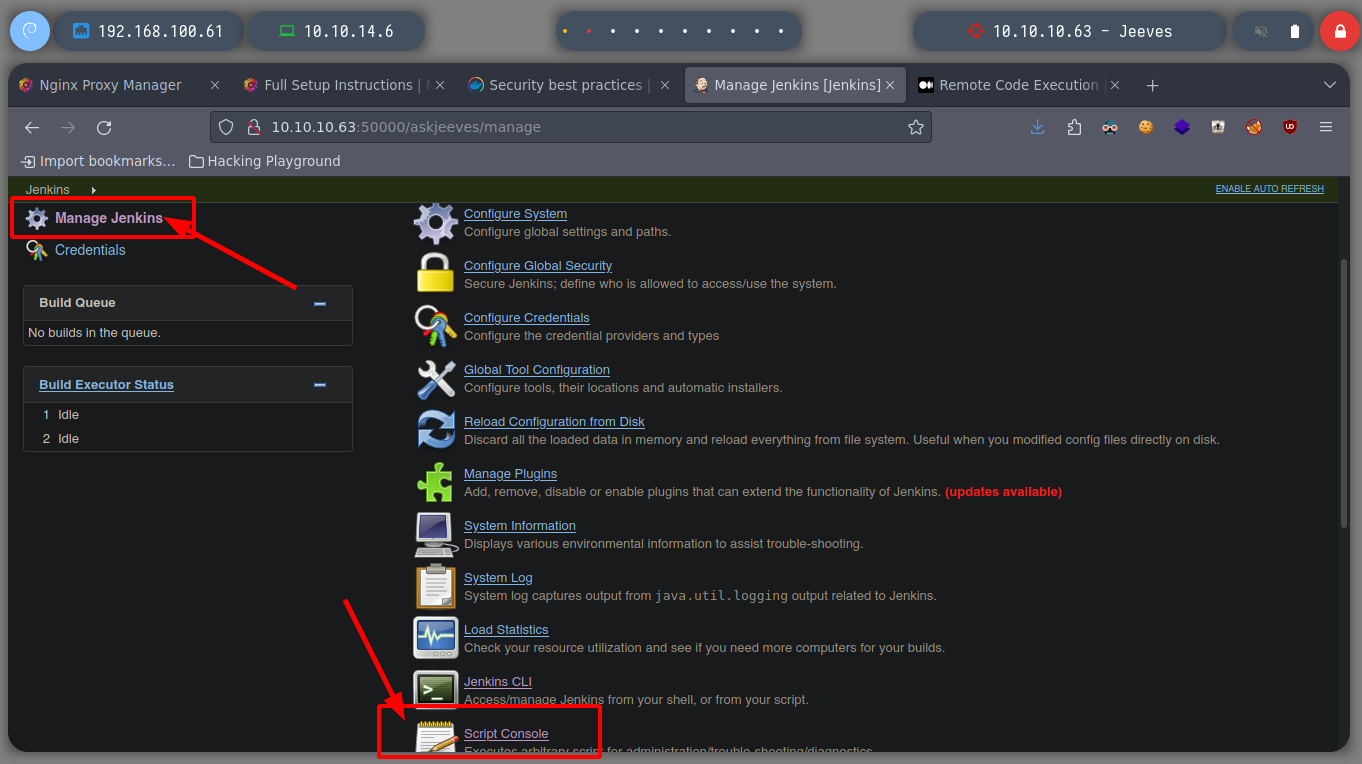The height and width of the screenshot is (764, 1362).
Task: Click the page vertical scrollbar
Action: pos(1344,394)
